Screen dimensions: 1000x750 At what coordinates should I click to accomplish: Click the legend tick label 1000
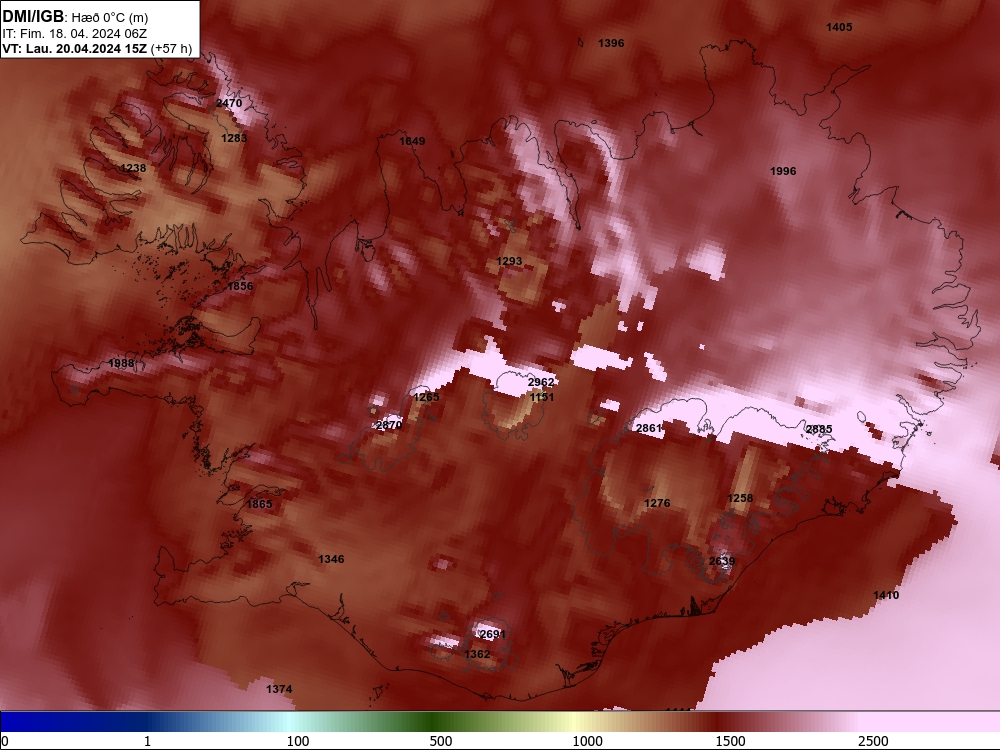pos(587,741)
